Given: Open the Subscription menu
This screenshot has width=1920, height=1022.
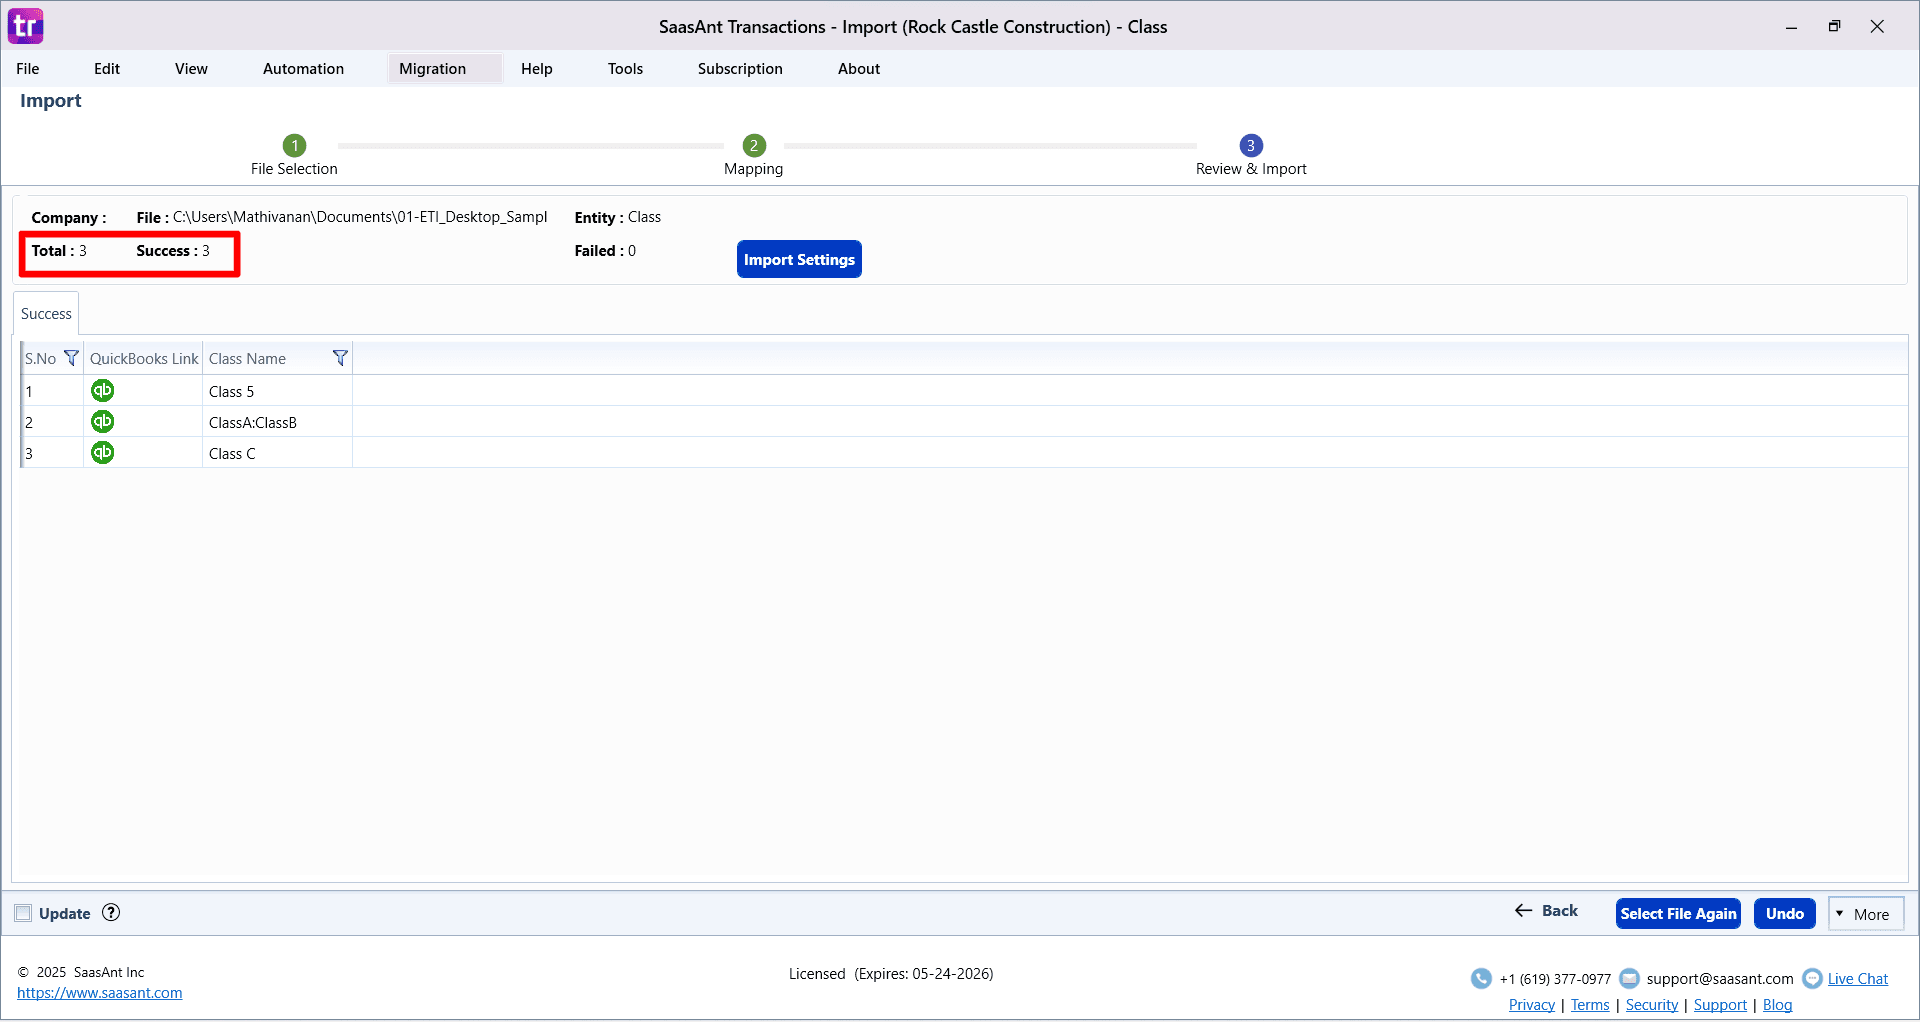Looking at the screenshot, I should pyautogui.click(x=740, y=69).
